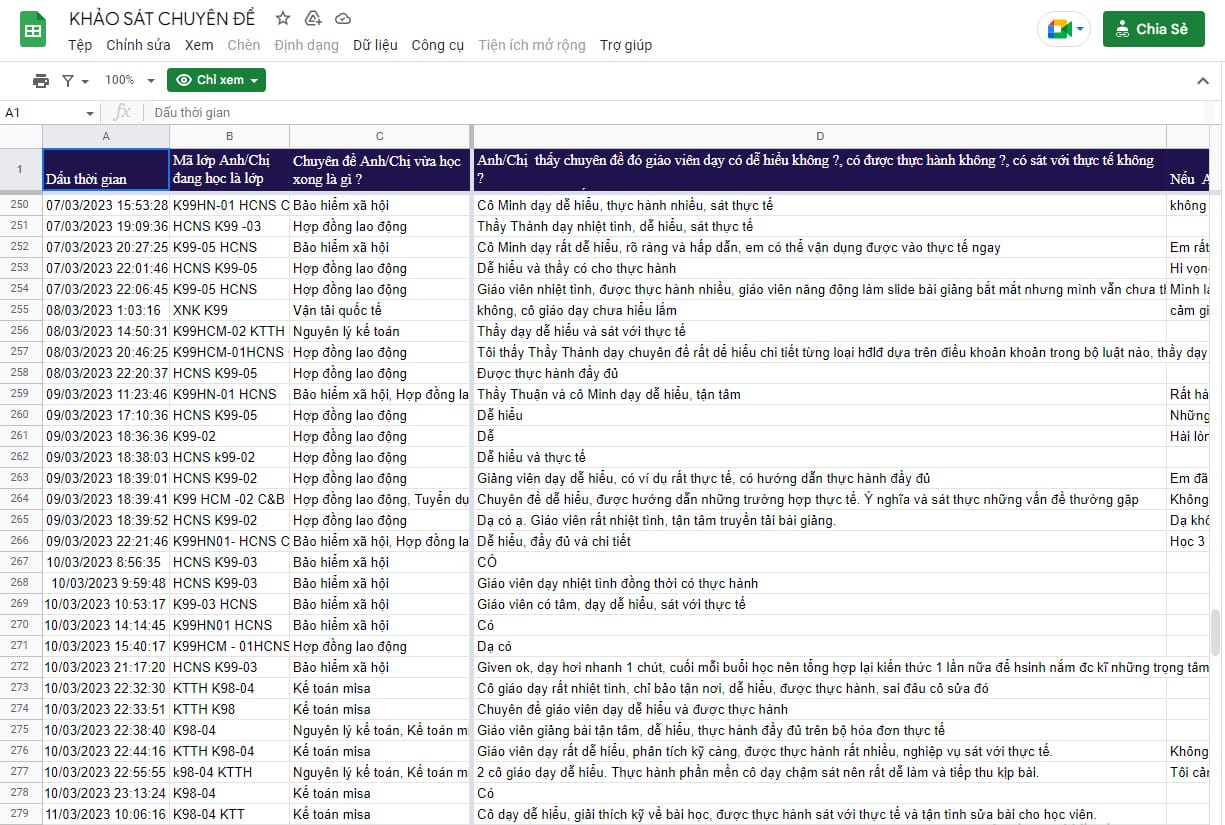Click the move-to-Drive folder icon
Image resolution: width=1225 pixels, height=825 pixels.
(313, 19)
